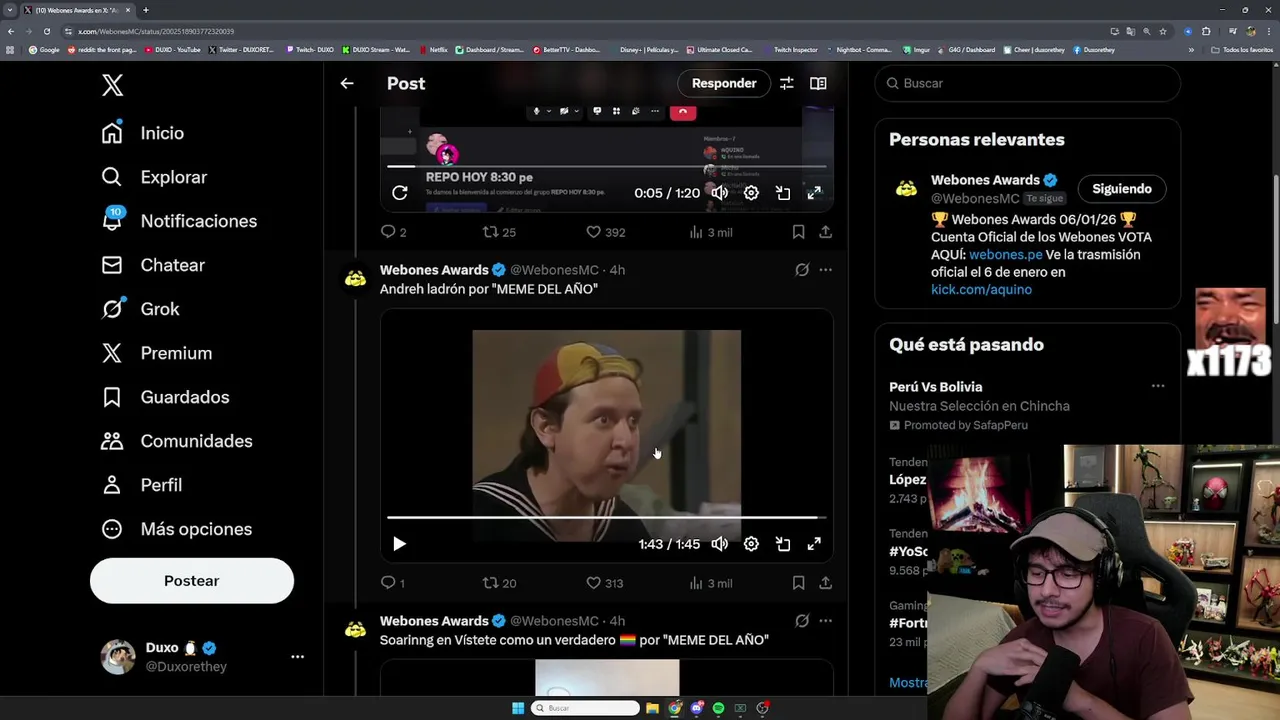1280x720 pixels.
Task: Open Chatear messages
Action: (x=153, y=265)
